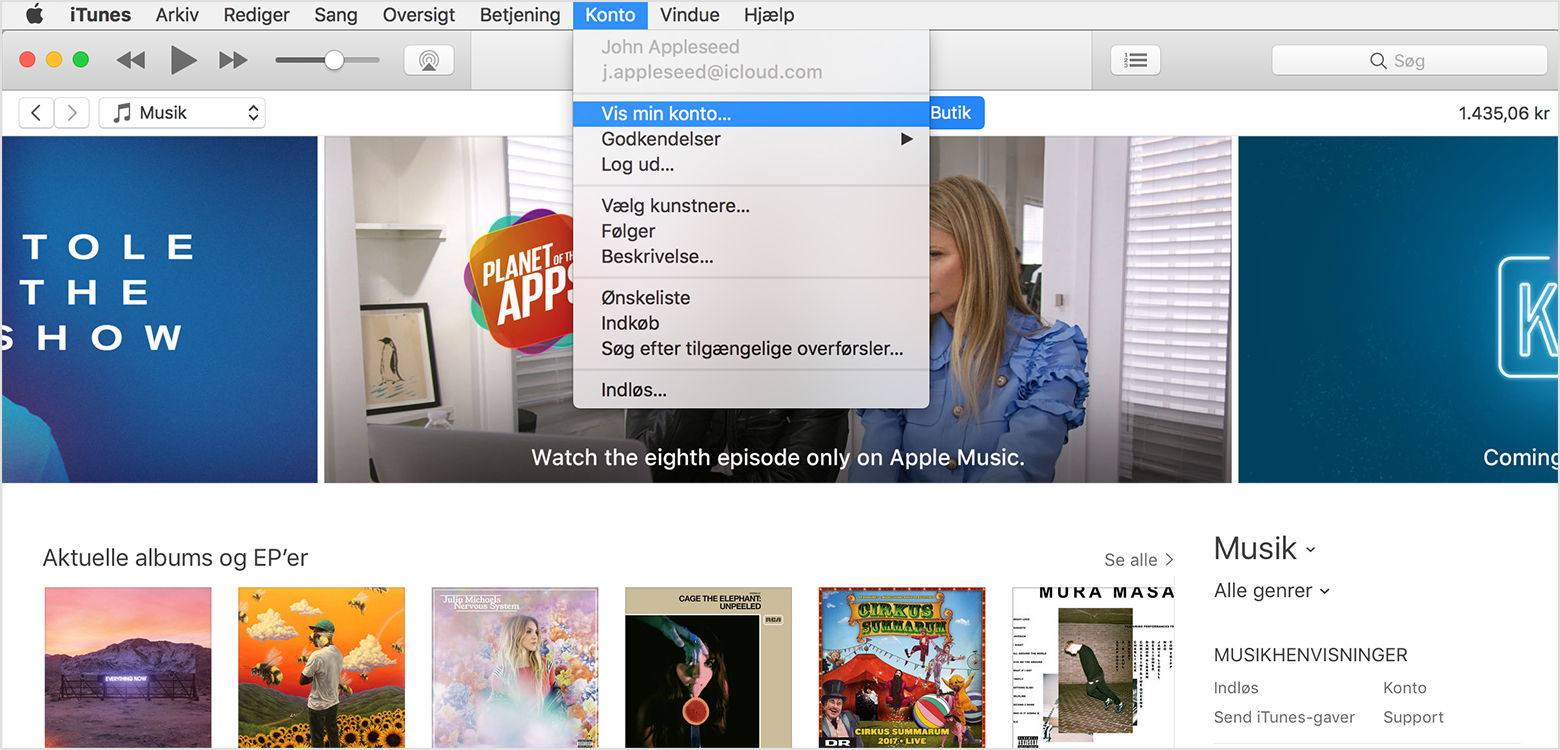Open the neon Coming banner
The image size is (1560, 750).
point(1398,310)
